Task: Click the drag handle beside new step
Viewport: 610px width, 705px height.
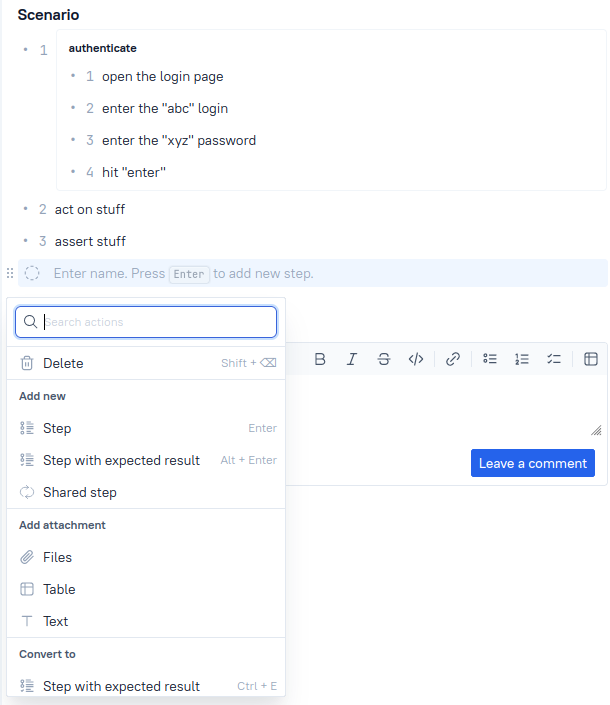Action: click(x=10, y=273)
